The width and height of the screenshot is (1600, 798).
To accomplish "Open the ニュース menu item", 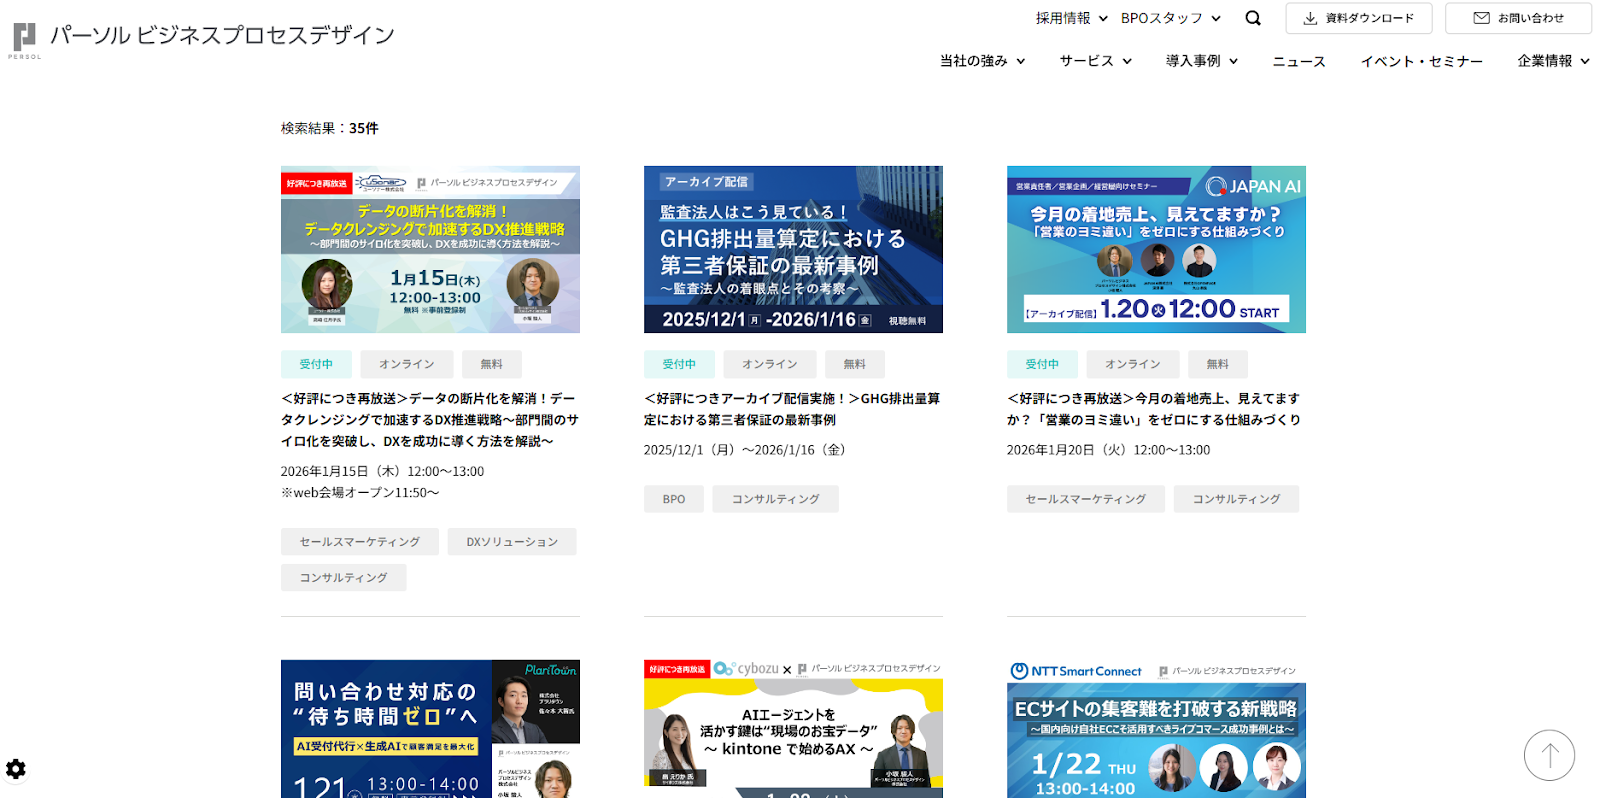I will [x=1299, y=61].
